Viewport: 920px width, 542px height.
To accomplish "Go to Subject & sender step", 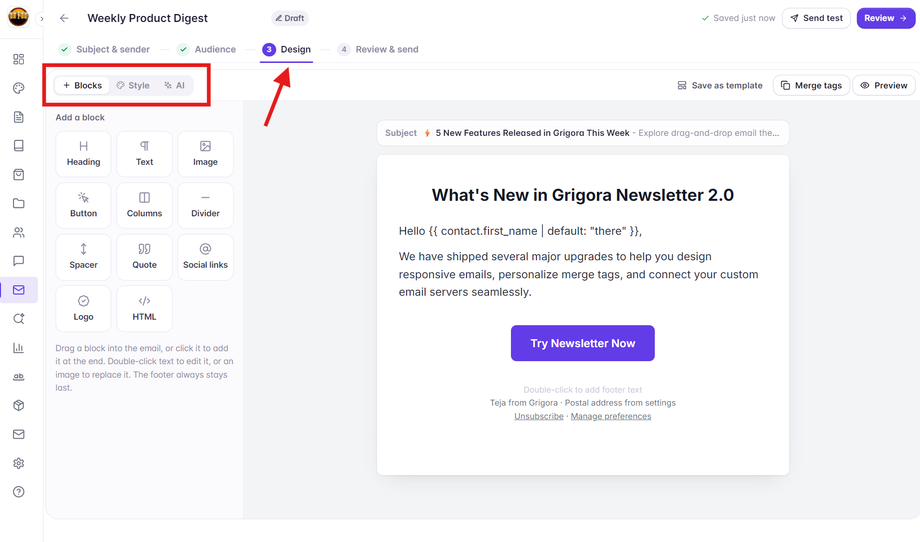I will click(104, 49).
